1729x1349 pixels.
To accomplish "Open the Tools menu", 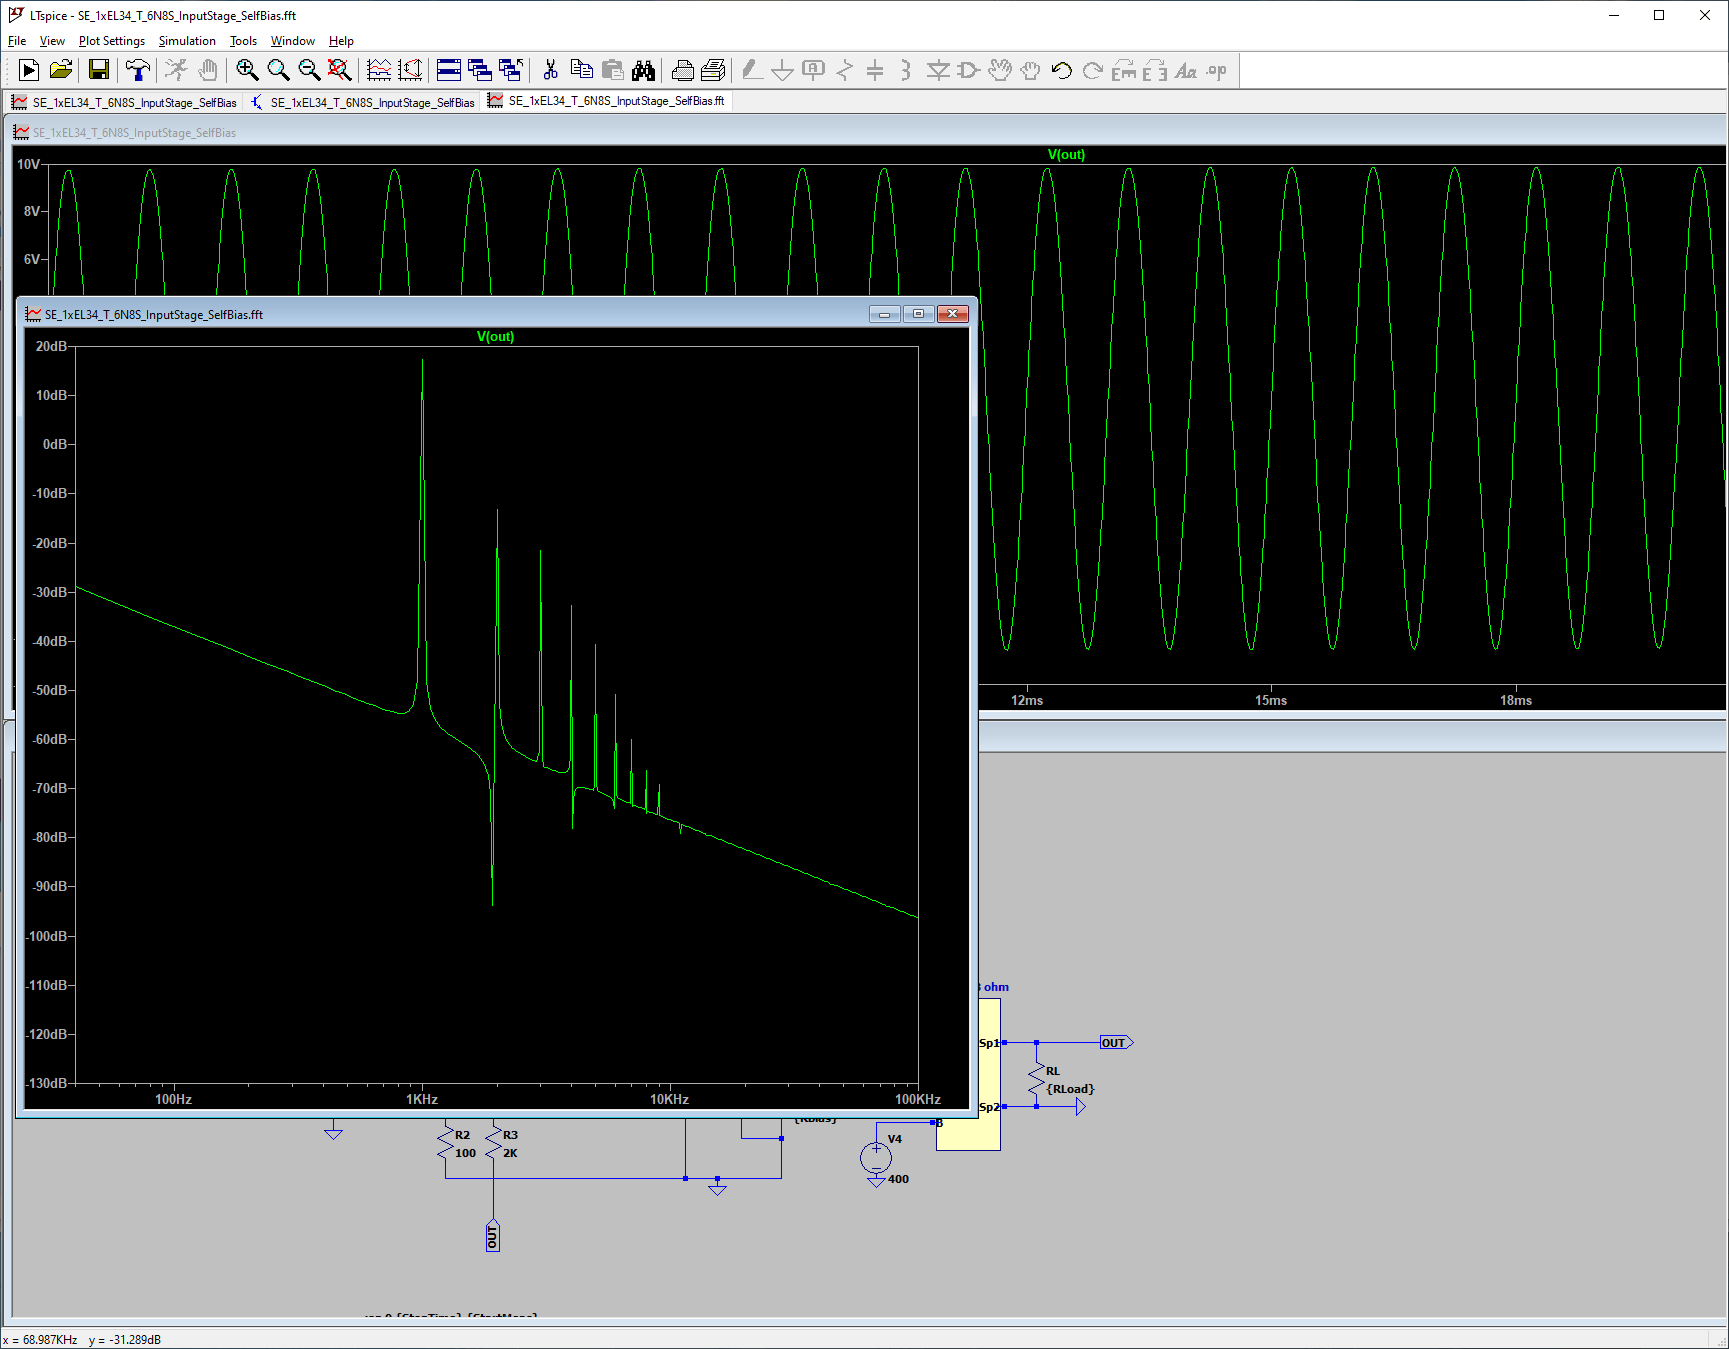I will click(x=243, y=41).
